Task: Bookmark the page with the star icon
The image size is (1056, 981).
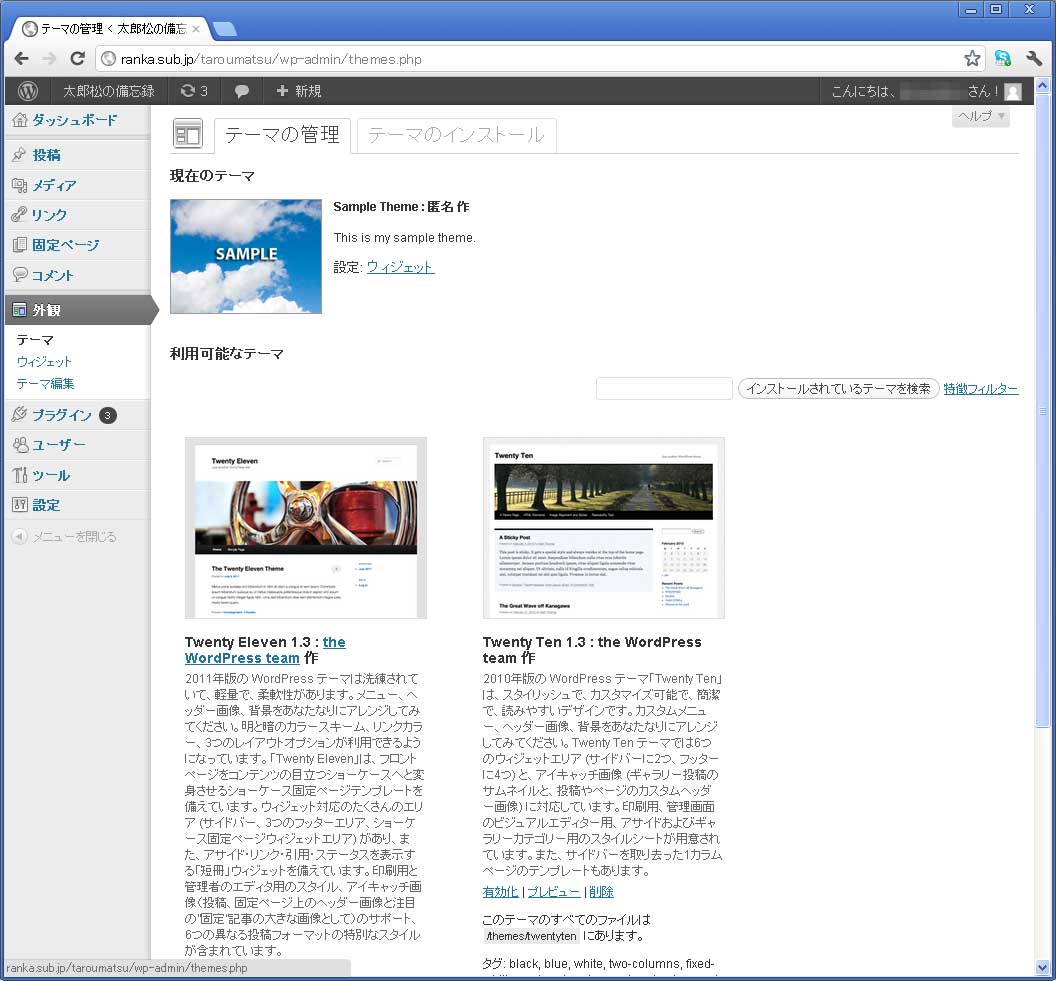Action: click(x=972, y=59)
